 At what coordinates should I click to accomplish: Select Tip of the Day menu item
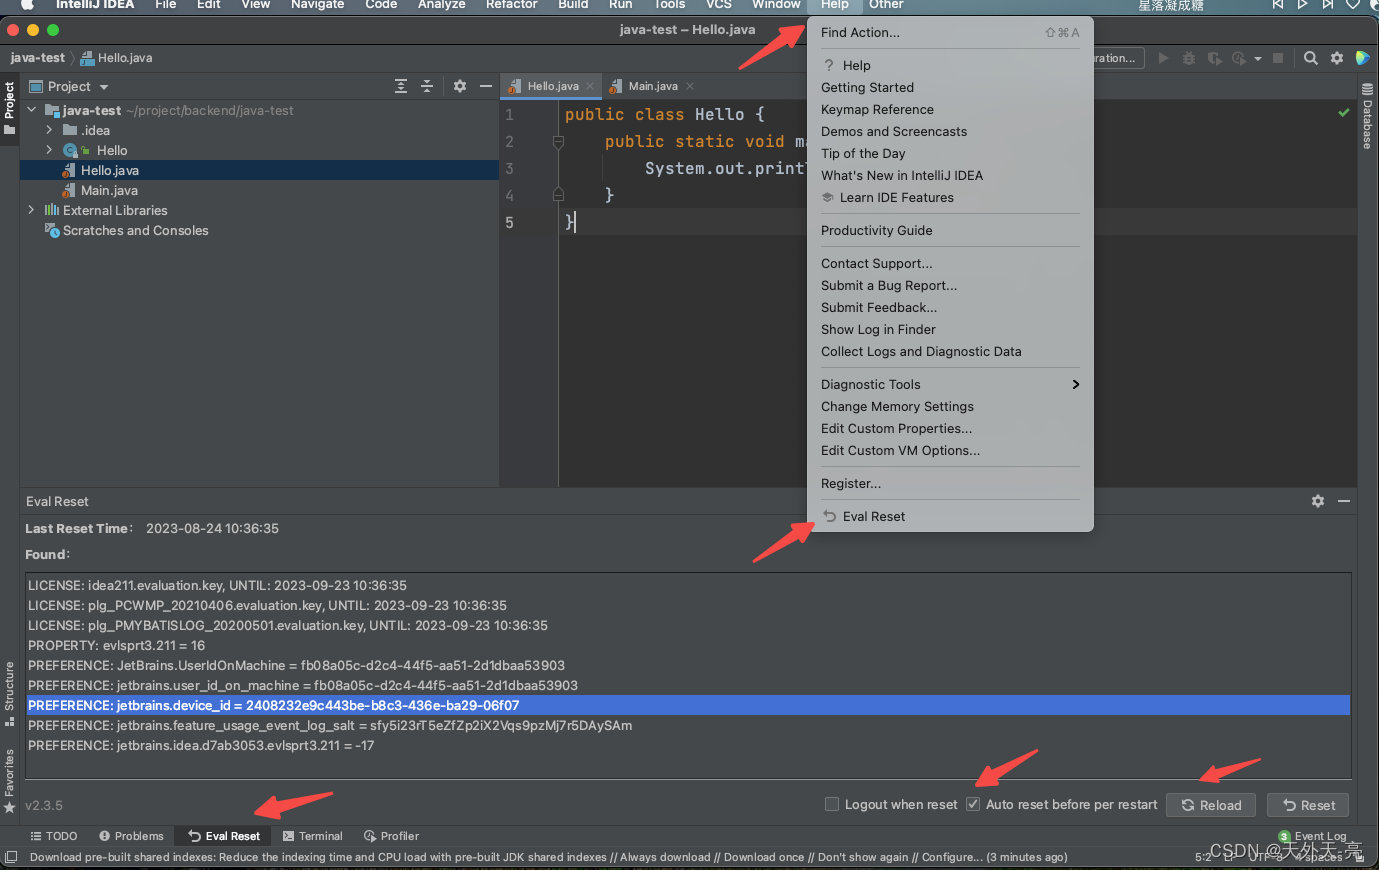pyautogui.click(x=950, y=153)
